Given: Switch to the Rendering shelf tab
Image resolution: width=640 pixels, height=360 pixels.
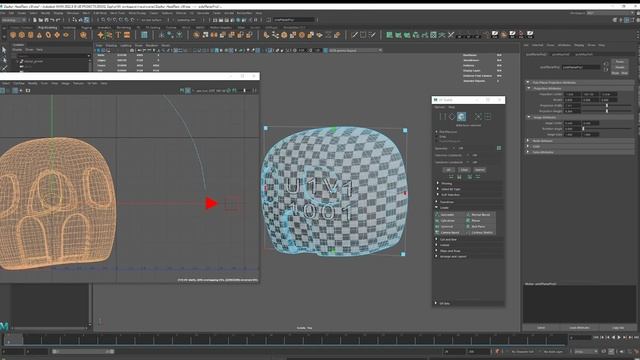Looking at the screenshot, I should pyautogui.click(x=124, y=28).
